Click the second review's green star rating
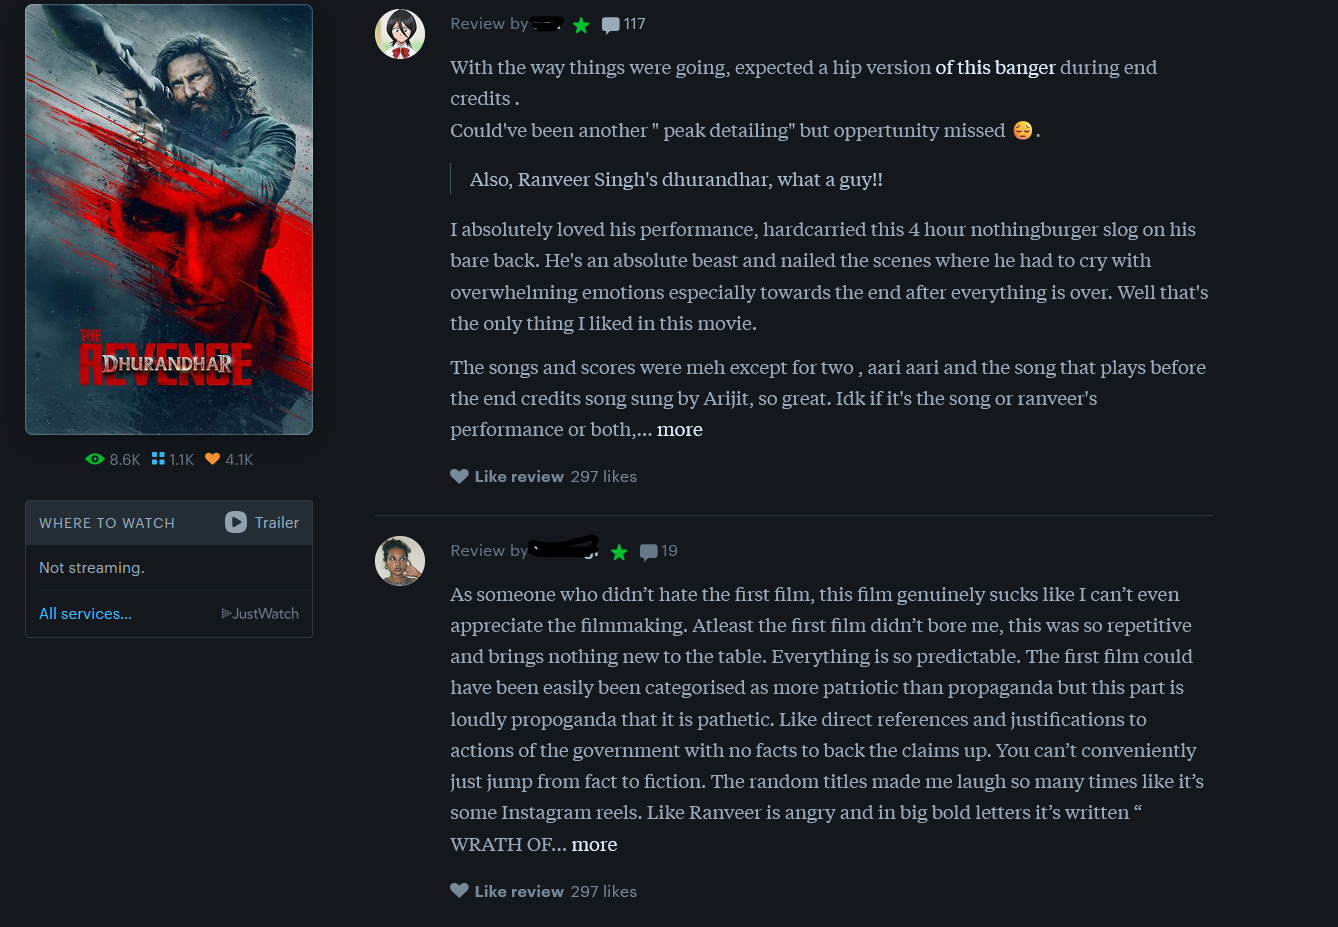The height and width of the screenshot is (927, 1338). click(619, 552)
